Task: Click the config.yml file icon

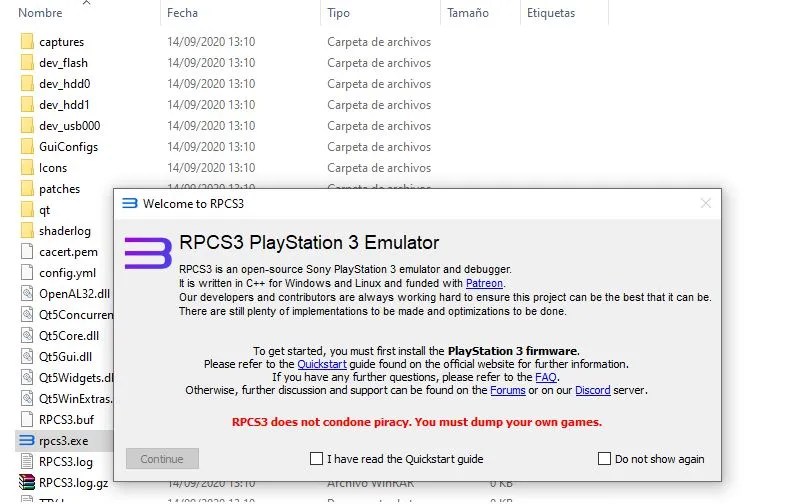Action: click(x=27, y=273)
